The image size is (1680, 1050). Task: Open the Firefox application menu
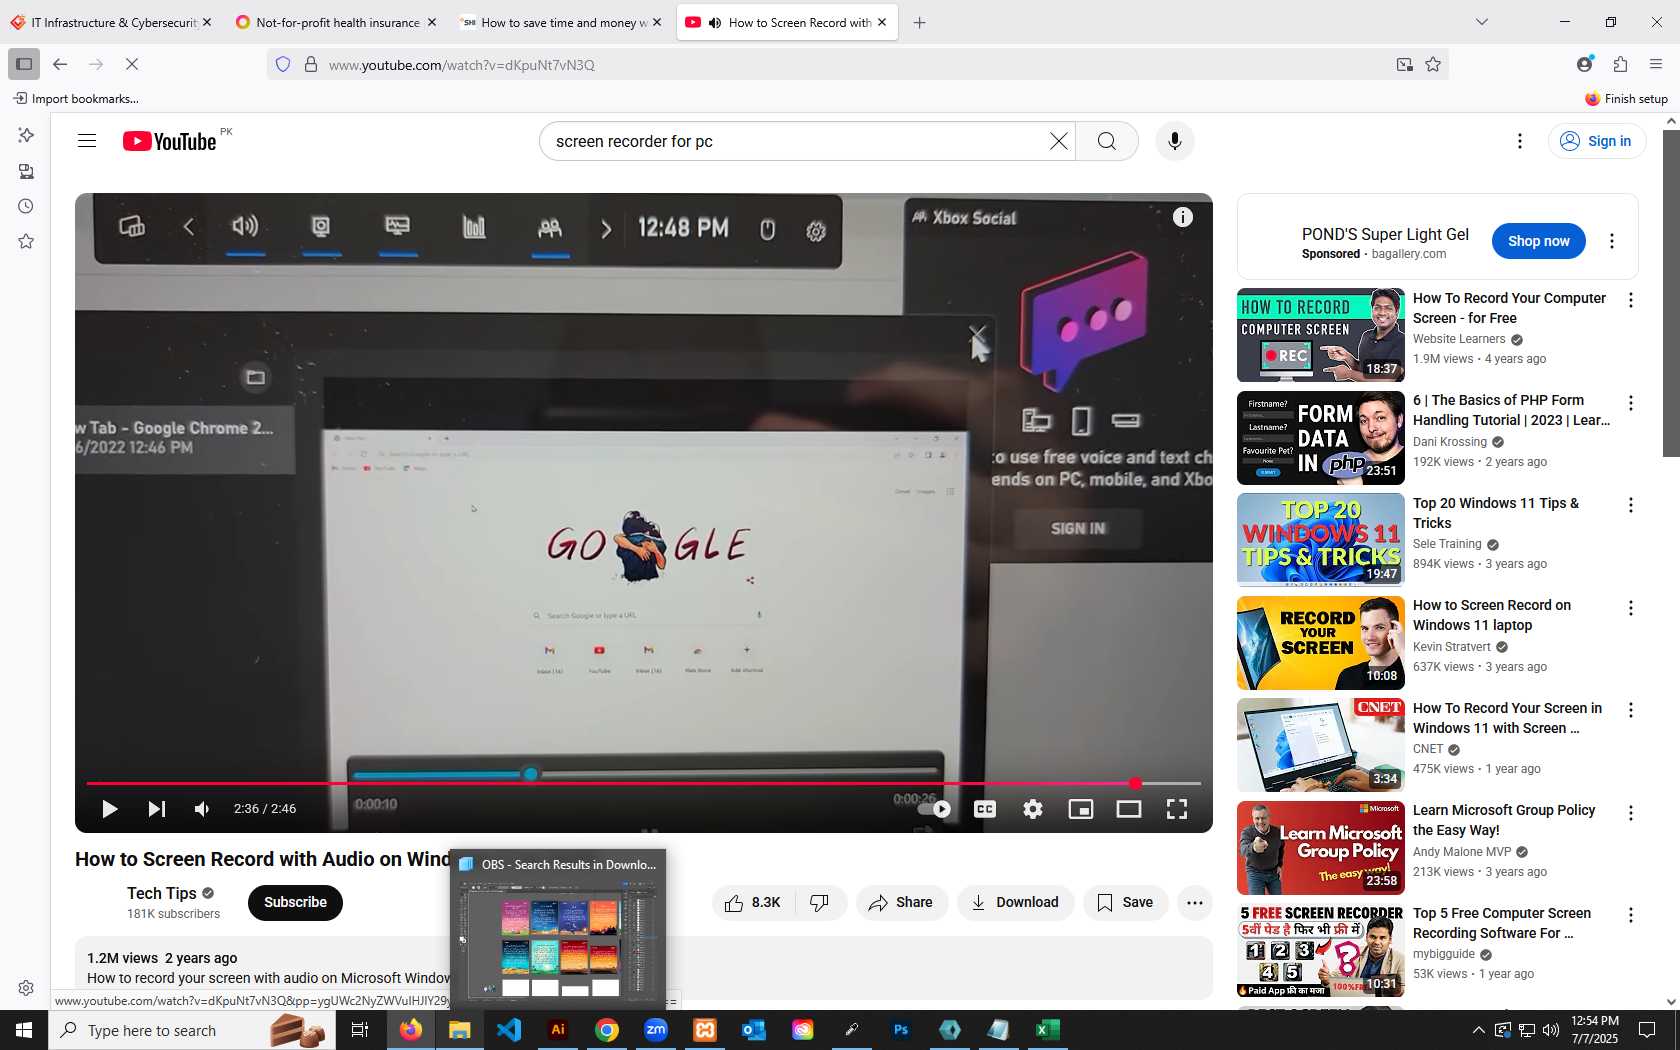(x=1656, y=64)
